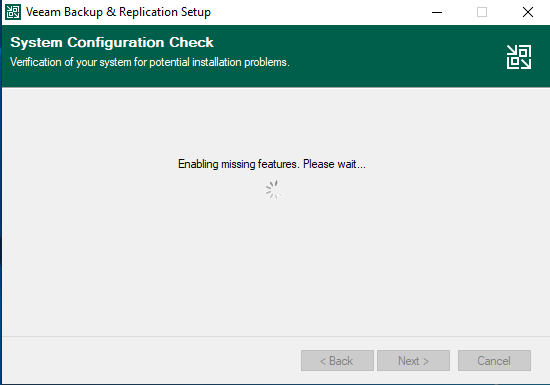Click empty footer space left of Back button
The image size is (550, 385).
coord(151,360)
